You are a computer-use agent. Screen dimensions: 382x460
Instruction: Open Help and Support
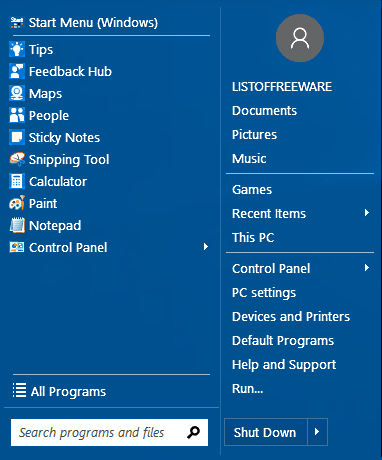284,365
